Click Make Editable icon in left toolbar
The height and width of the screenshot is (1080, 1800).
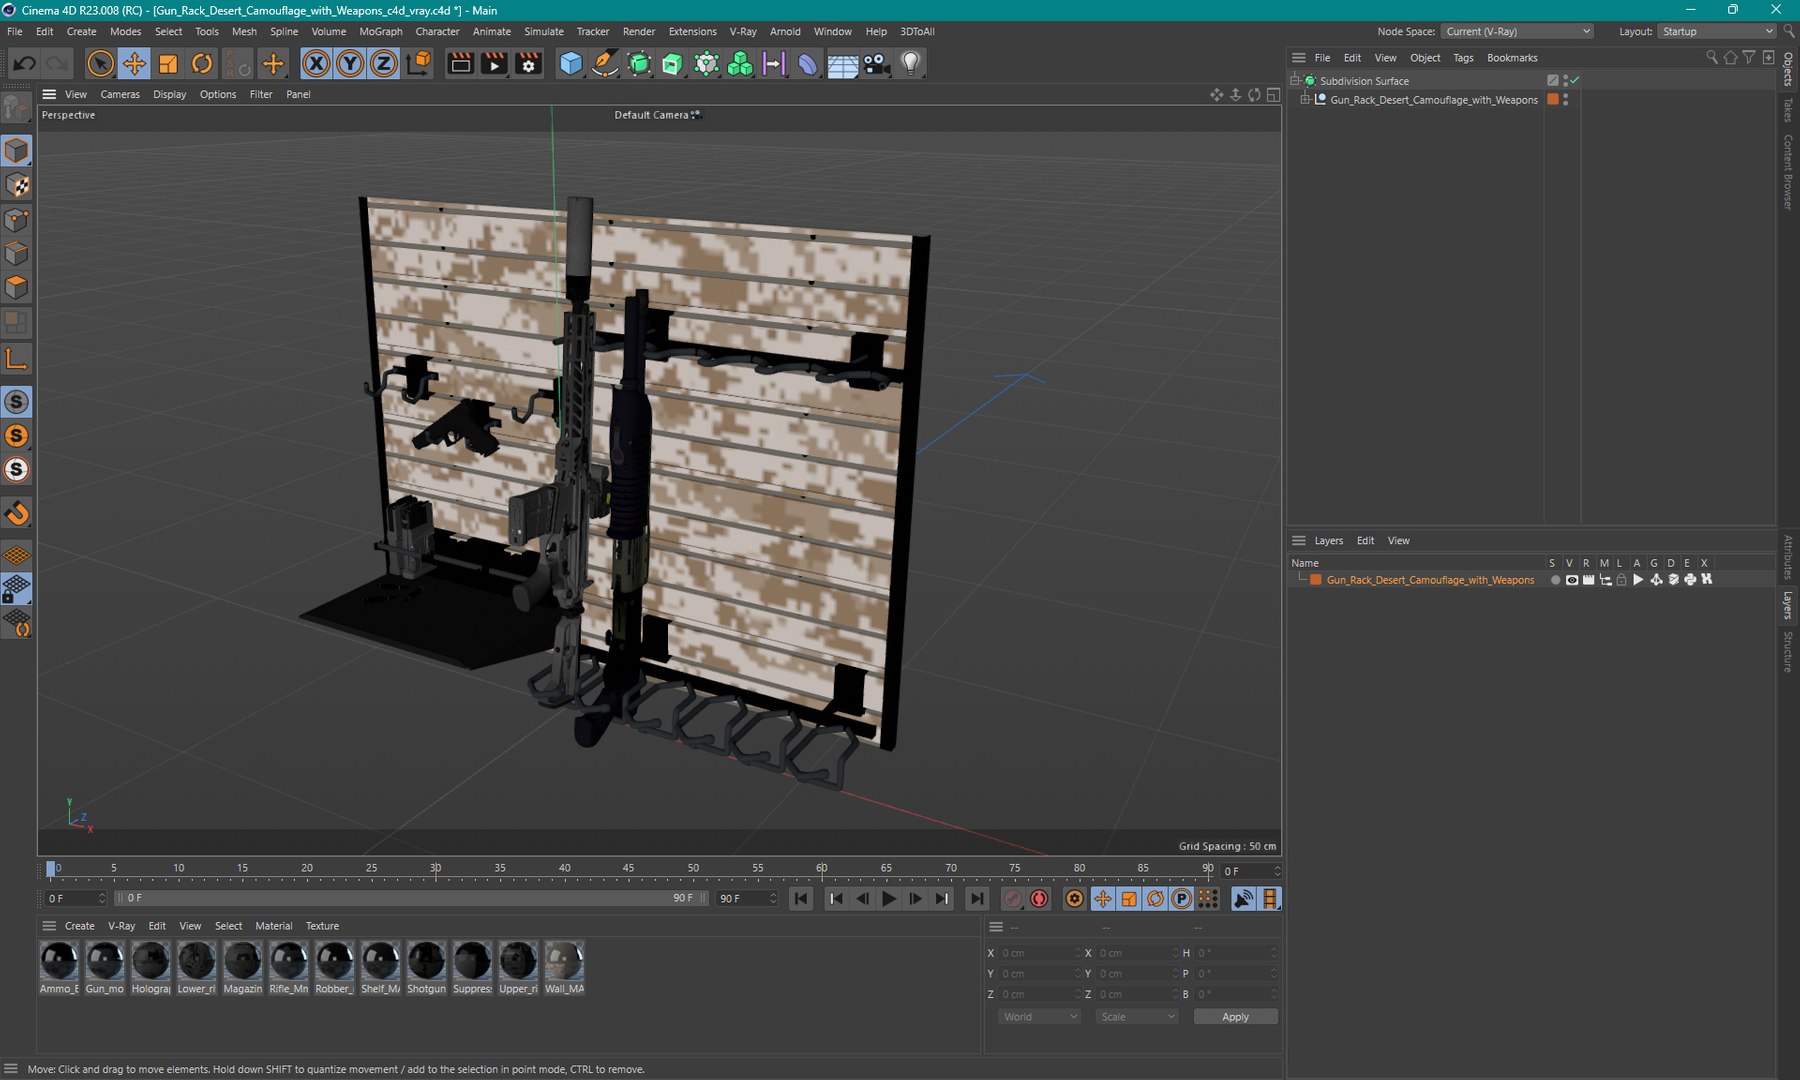tap(17, 106)
